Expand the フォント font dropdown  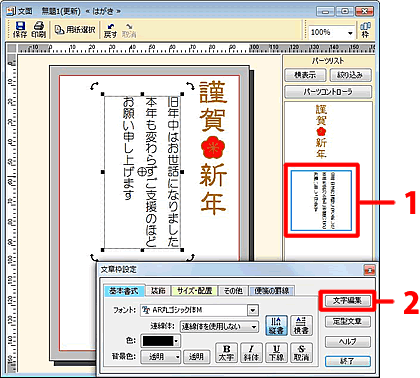(253, 310)
